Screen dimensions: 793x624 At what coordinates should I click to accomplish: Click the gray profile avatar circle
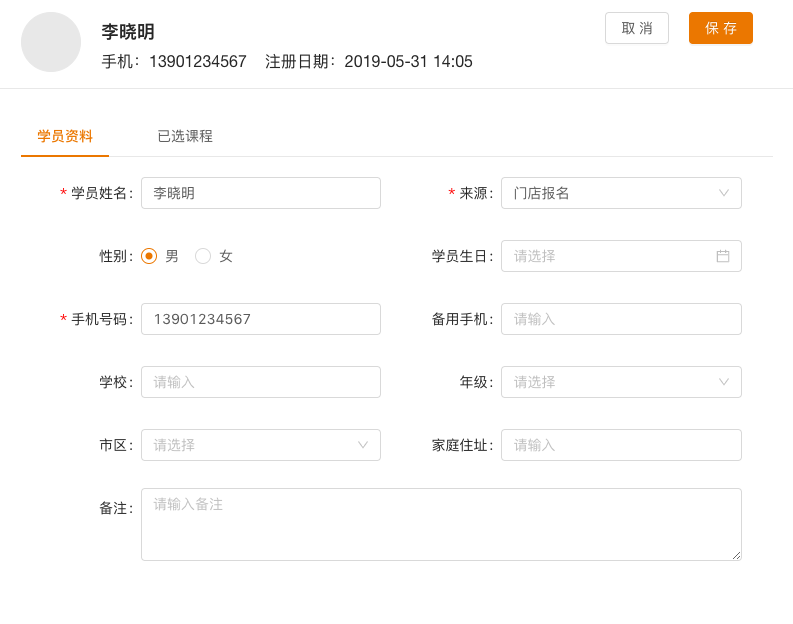click(x=51, y=42)
